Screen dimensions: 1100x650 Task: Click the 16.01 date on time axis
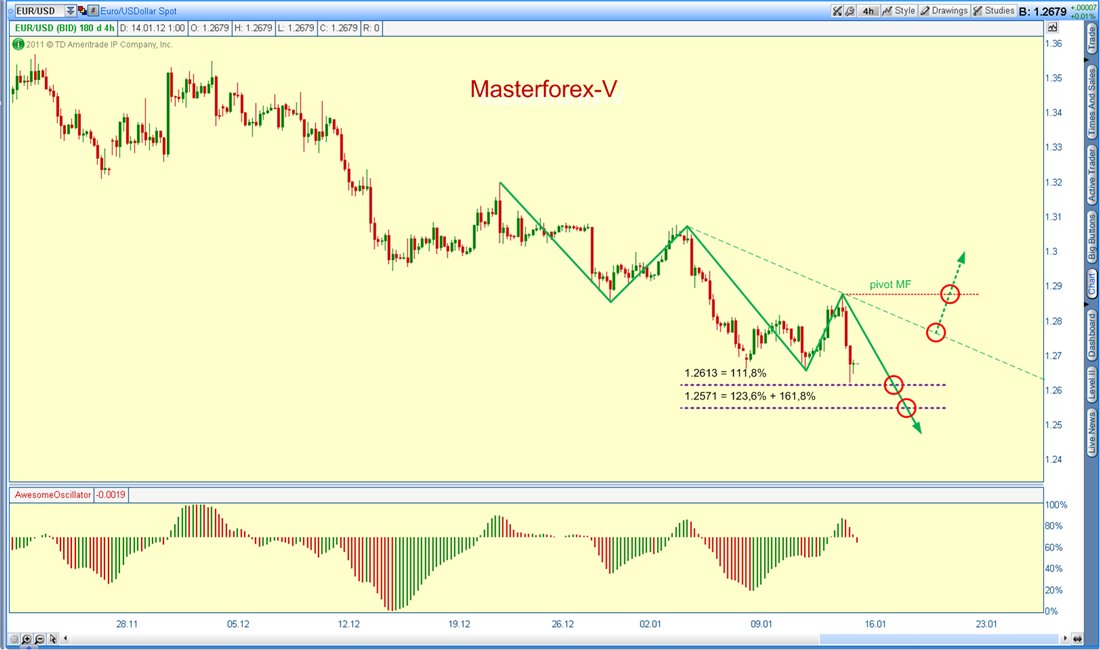point(875,624)
